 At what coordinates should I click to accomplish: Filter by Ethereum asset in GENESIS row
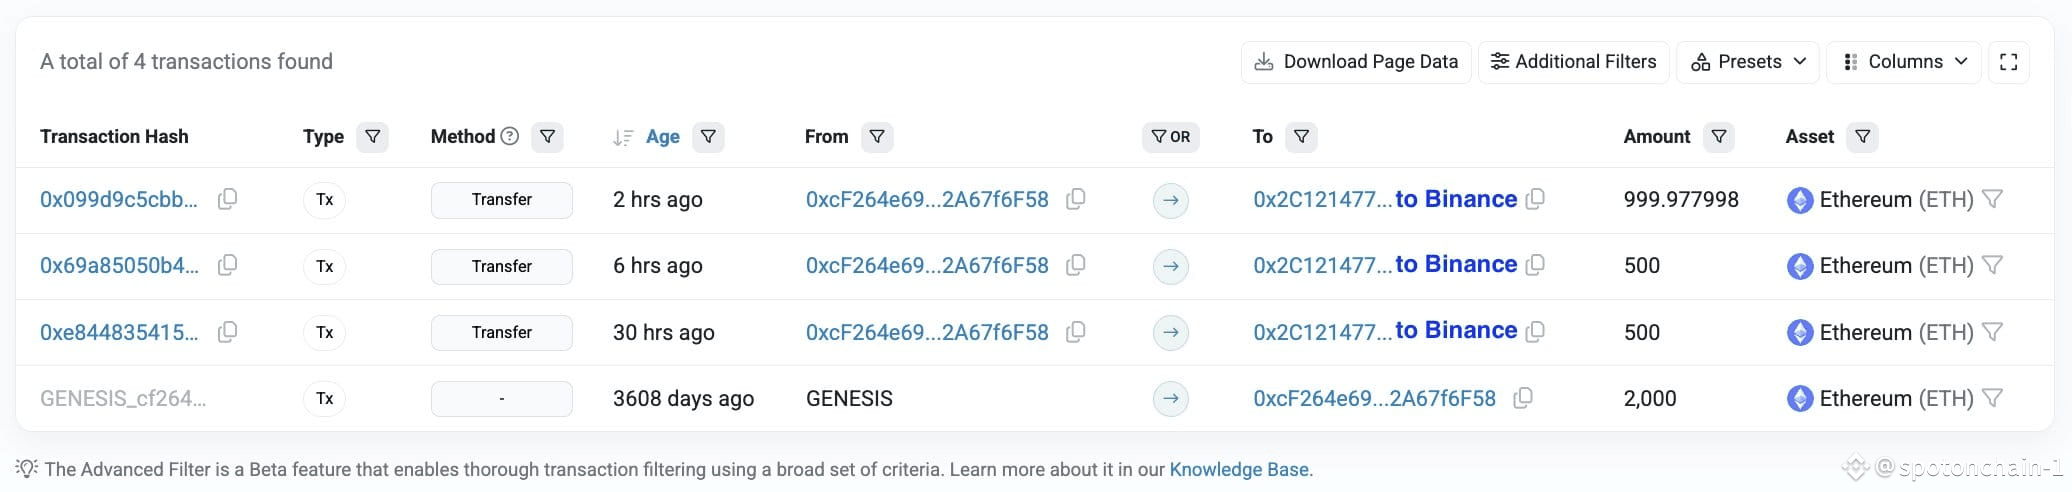point(1992,398)
